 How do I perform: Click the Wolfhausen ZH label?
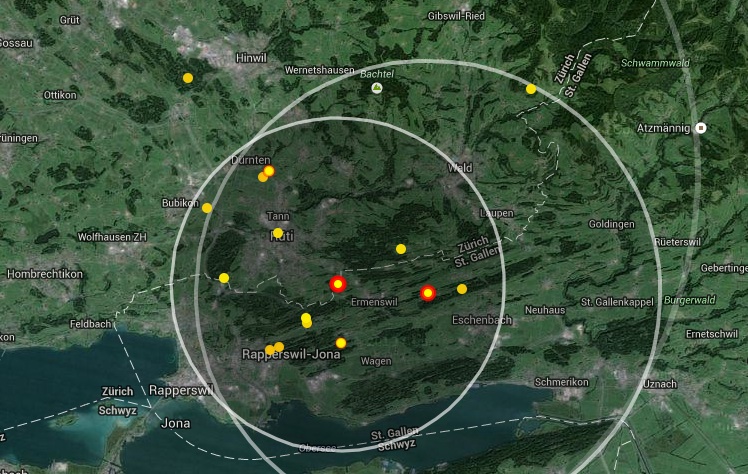click(x=112, y=237)
